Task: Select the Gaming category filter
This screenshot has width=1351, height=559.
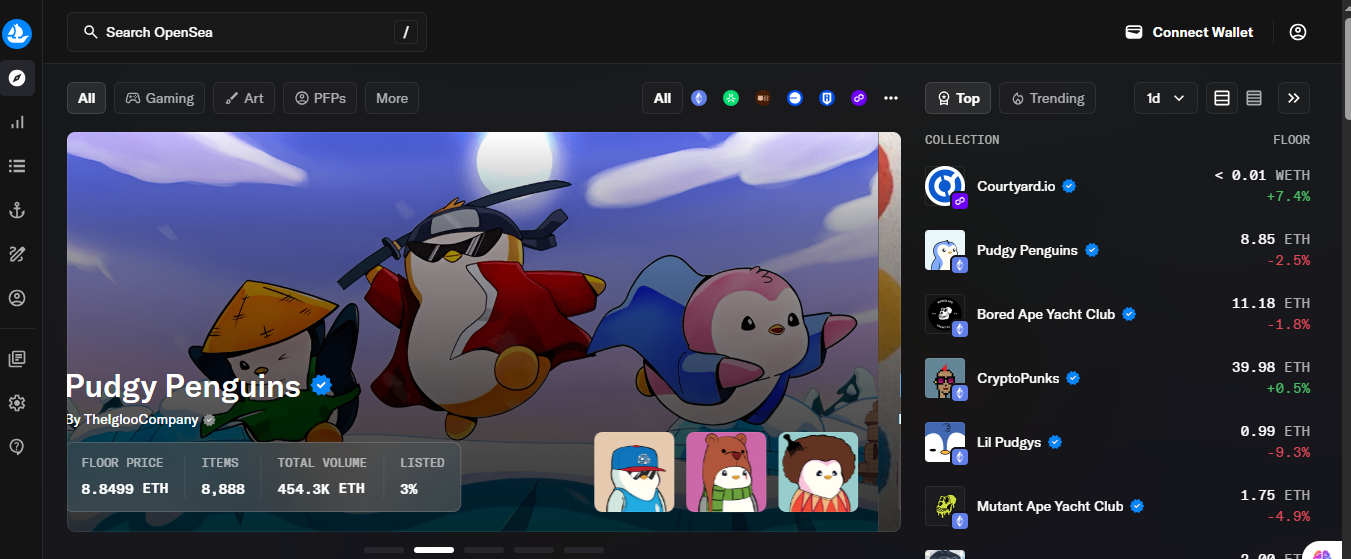Action: click(x=160, y=98)
